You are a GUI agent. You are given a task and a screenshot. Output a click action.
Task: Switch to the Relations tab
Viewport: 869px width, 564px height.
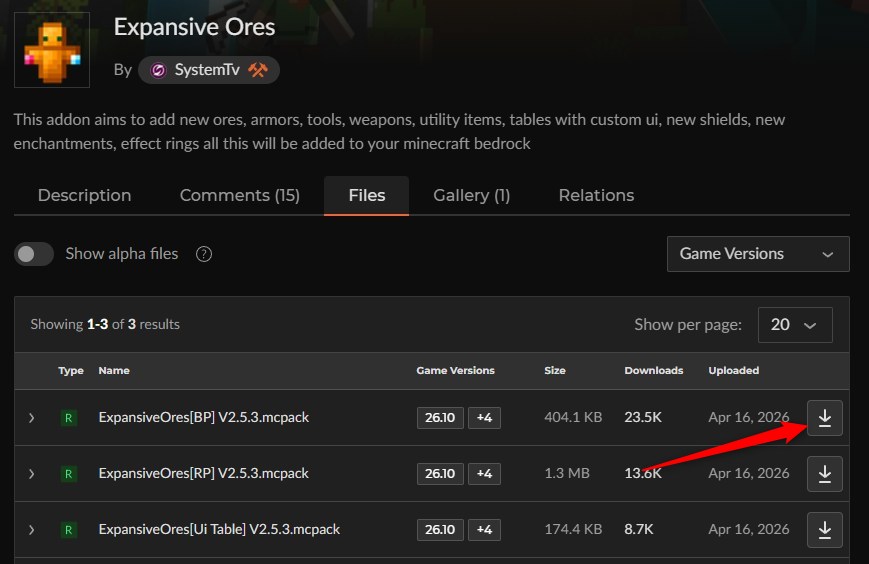596,195
